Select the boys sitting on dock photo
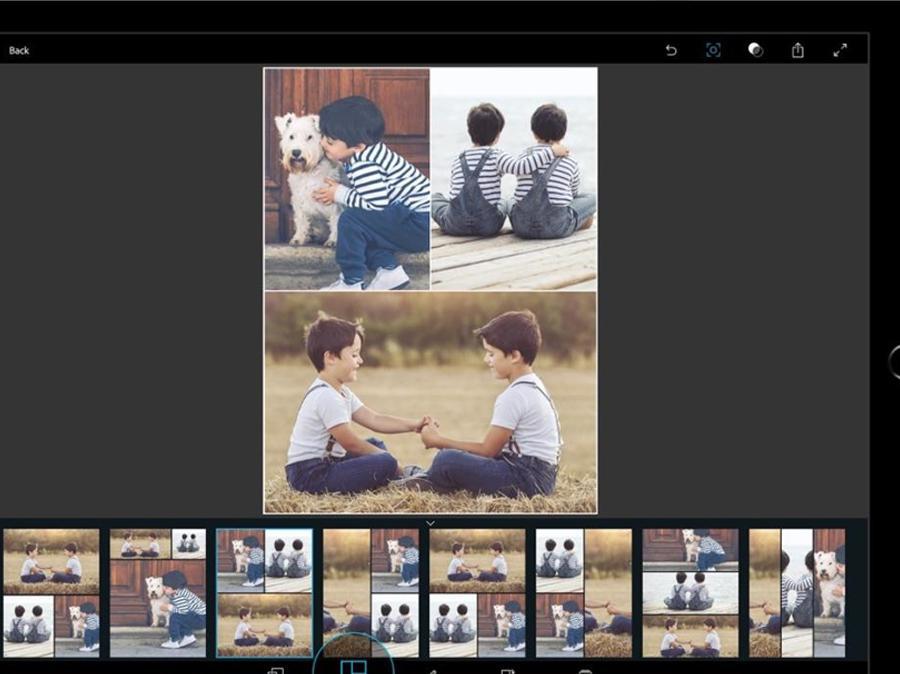Image resolution: width=900 pixels, height=674 pixels. click(514, 179)
